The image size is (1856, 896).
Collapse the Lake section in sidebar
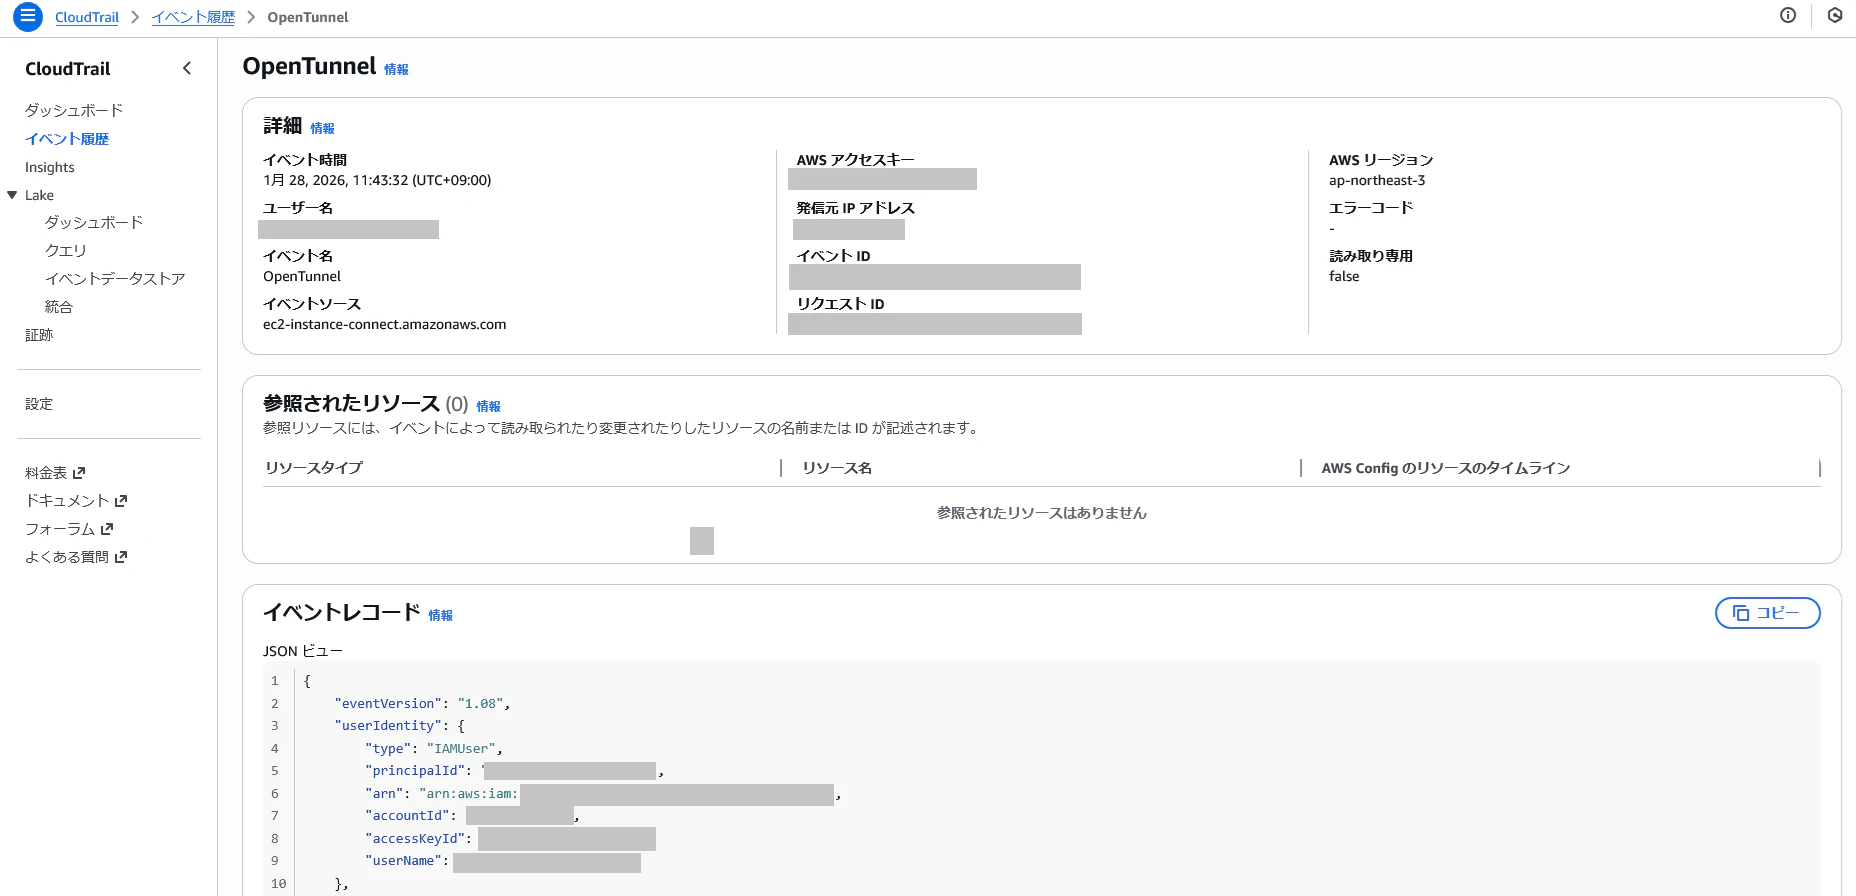coord(12,195)
